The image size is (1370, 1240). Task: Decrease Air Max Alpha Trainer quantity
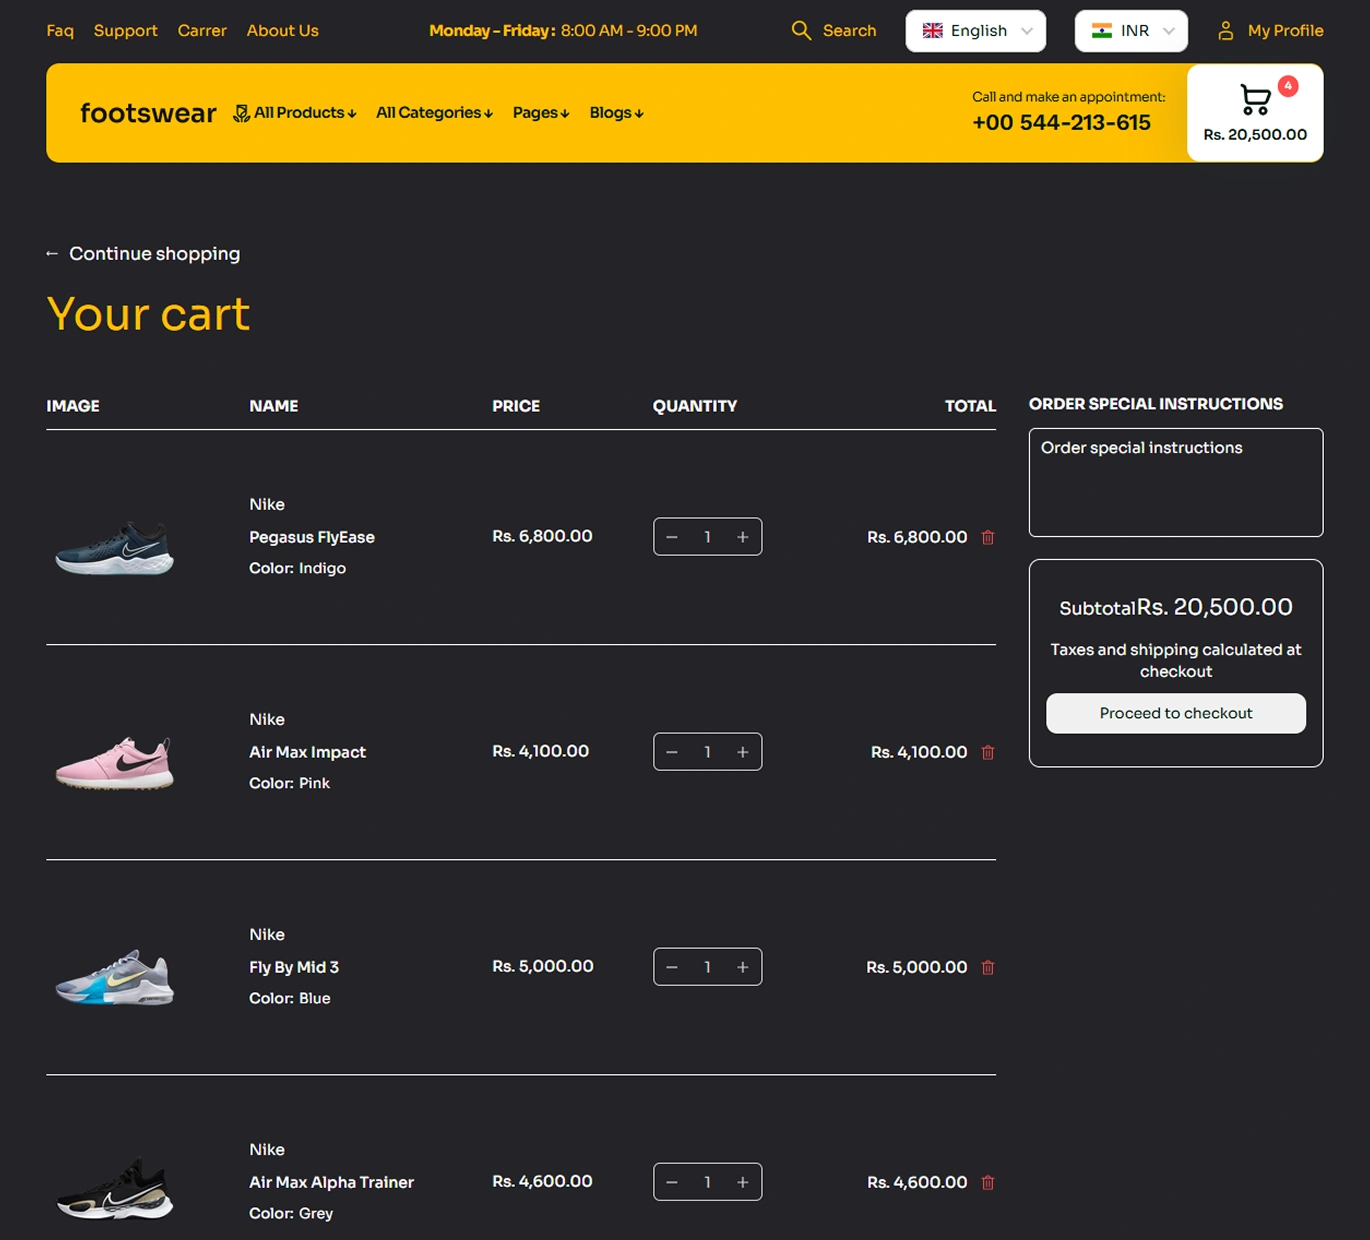tap(672, 1182)
